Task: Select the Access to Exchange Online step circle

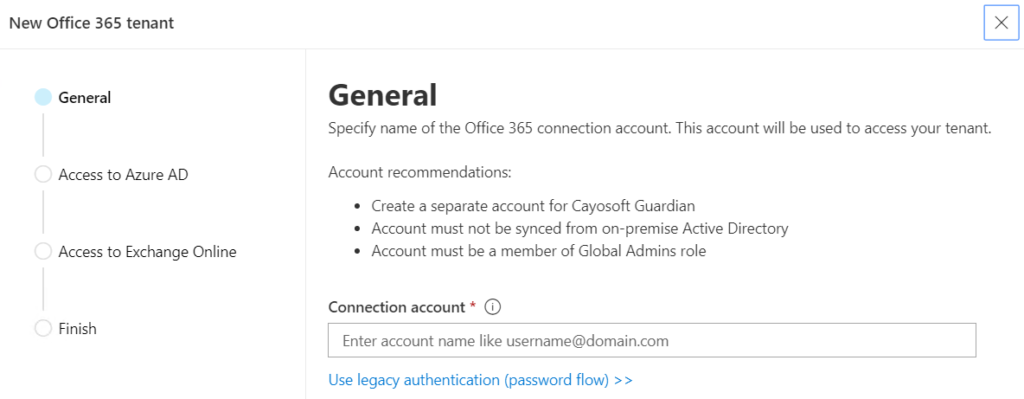Action: point(43,251)
